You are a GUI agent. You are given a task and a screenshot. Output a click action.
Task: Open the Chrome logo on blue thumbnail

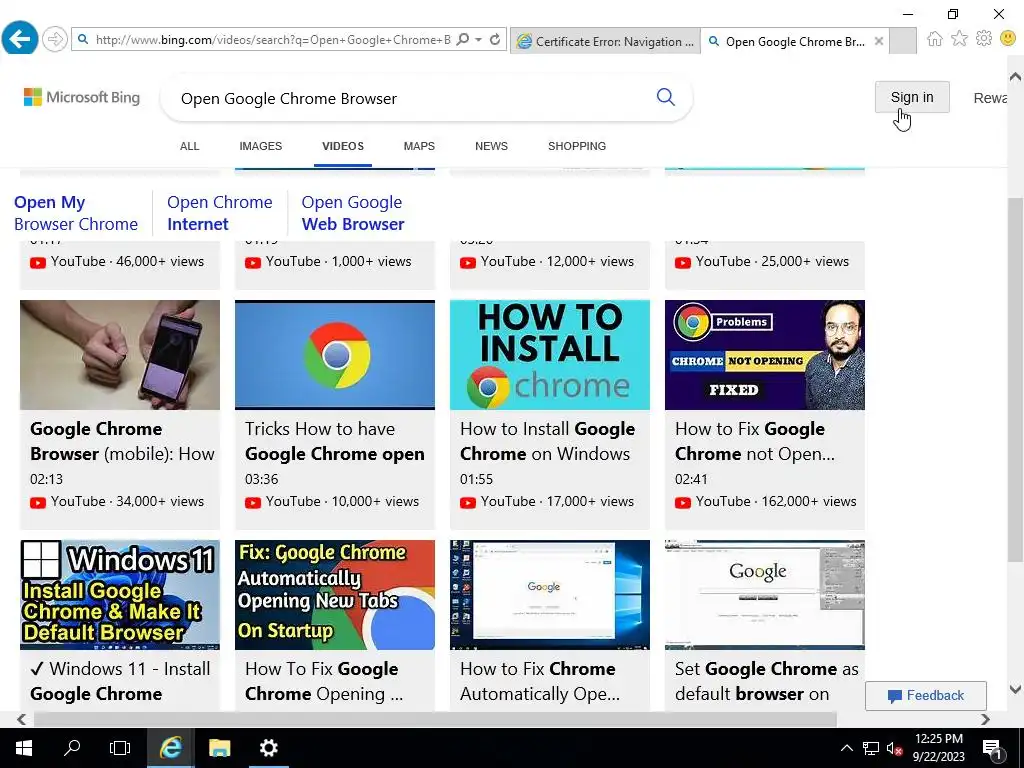[x=335, y=355]
